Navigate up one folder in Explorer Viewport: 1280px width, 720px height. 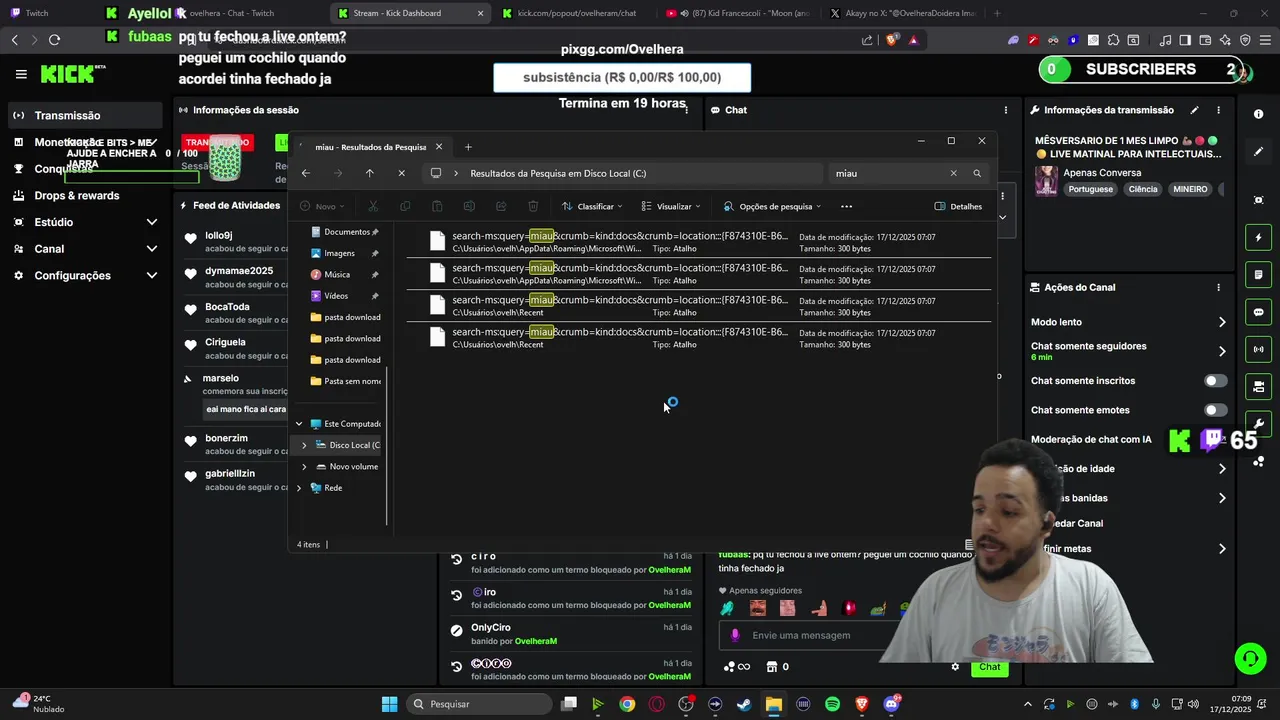click(x=369, y=173)
